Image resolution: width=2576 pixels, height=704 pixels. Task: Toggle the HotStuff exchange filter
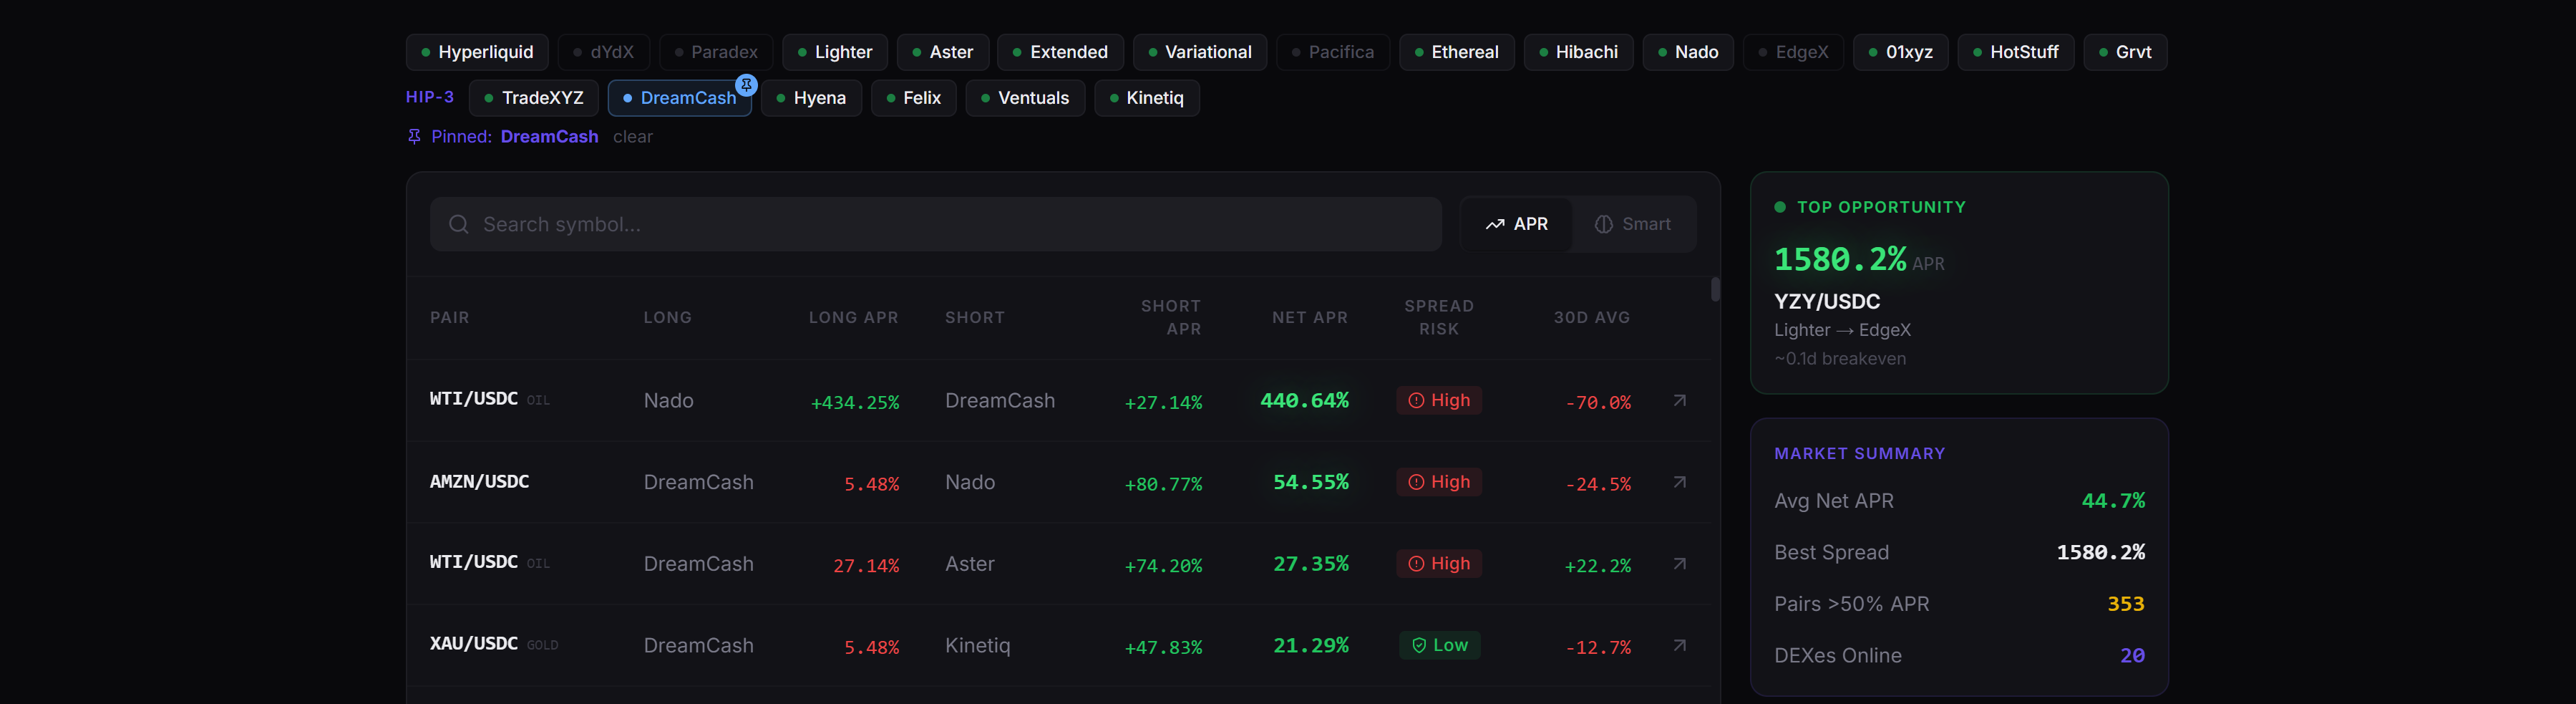click(x=2016, y=52)
